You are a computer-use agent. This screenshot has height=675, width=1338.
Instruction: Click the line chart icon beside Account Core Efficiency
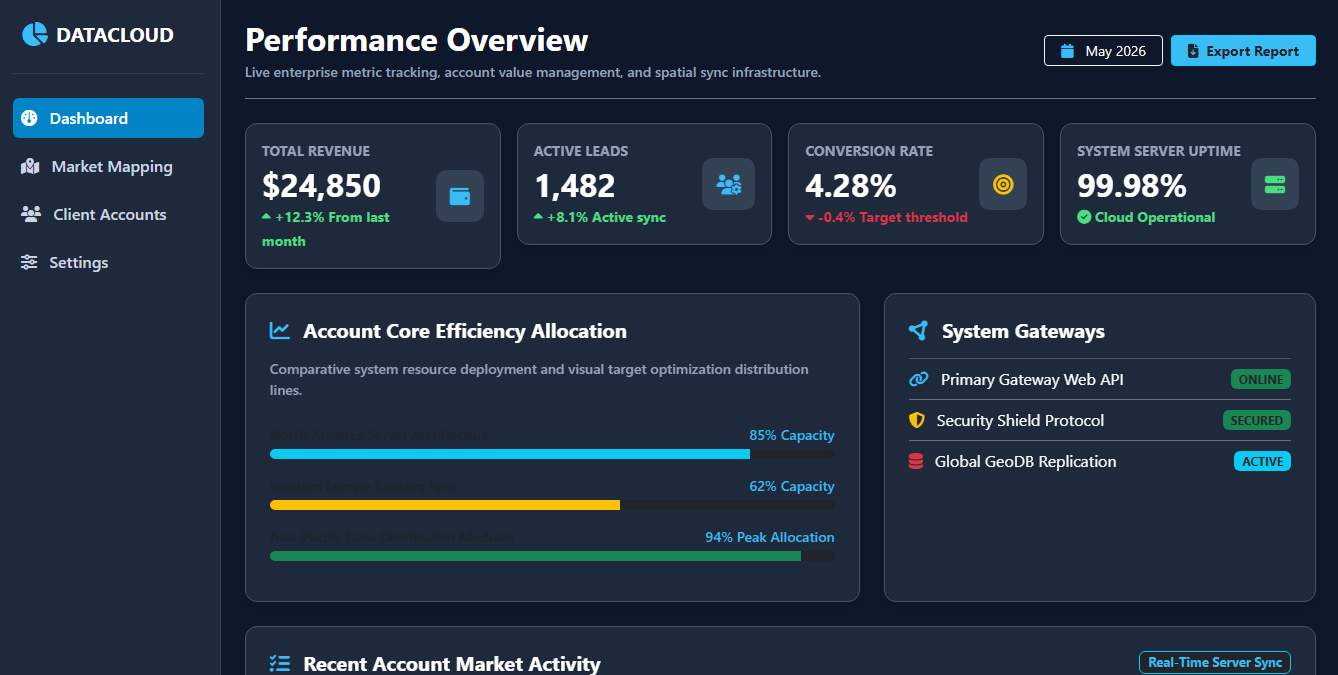[280, 330]
